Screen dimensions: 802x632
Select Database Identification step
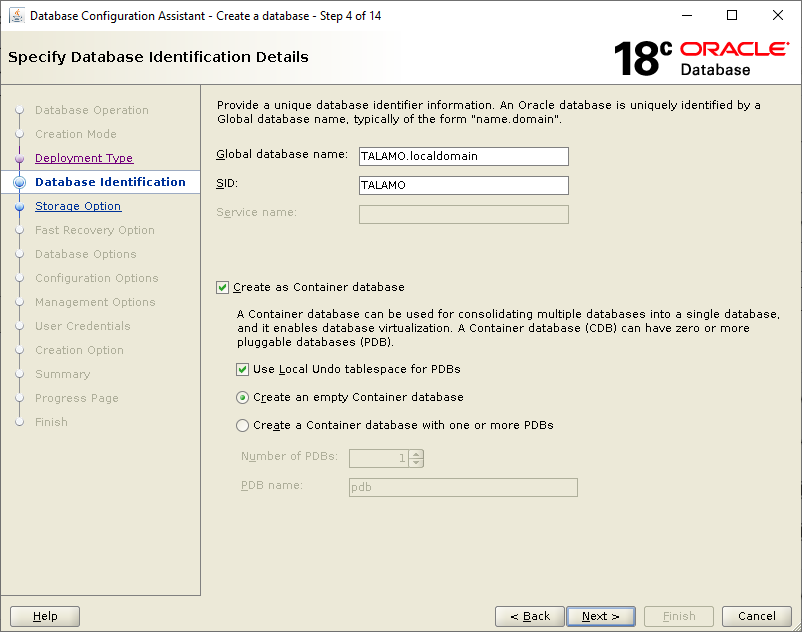tap(110, 182)
